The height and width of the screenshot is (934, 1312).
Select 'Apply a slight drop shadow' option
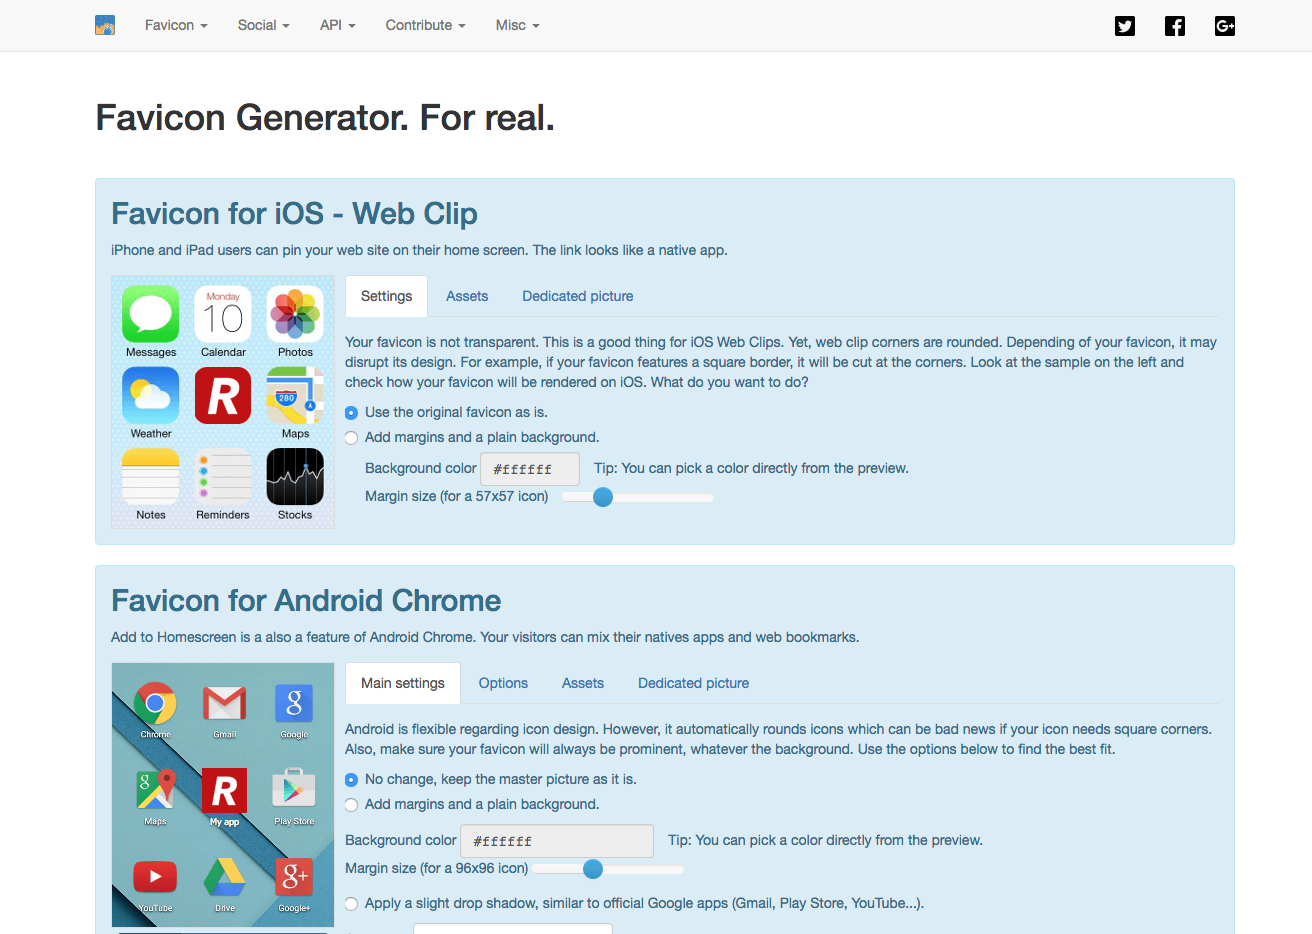[x=351, y=903]
